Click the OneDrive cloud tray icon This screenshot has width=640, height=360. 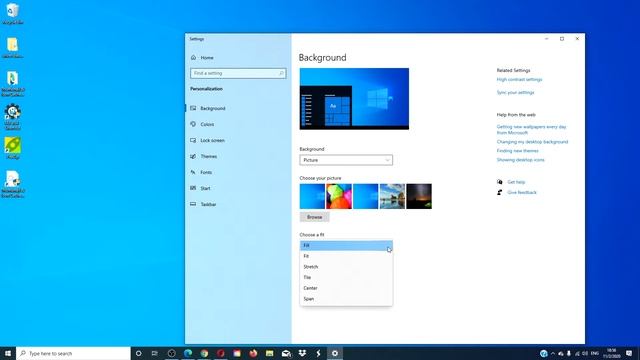[x=561, y=353]
